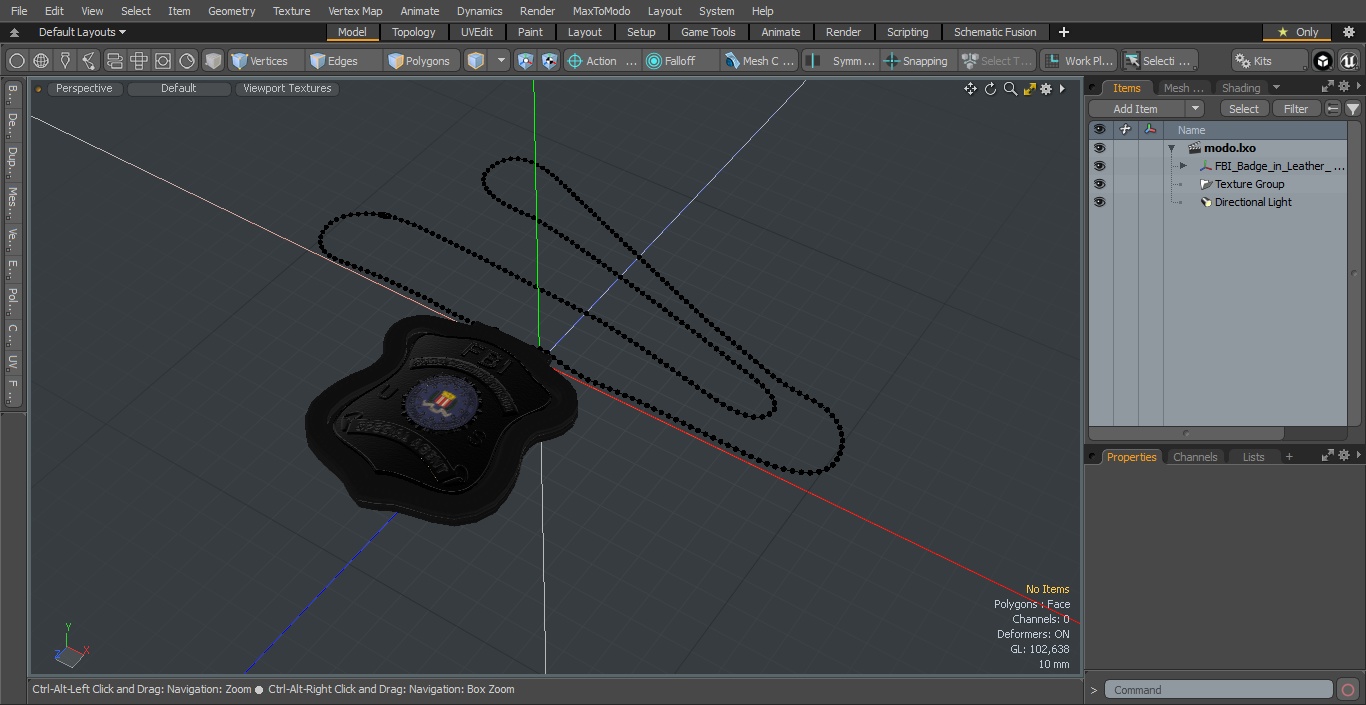Open the File menu
This screenshot has height=705, width=1366.
pyautogui.click(x=19, y=11)
